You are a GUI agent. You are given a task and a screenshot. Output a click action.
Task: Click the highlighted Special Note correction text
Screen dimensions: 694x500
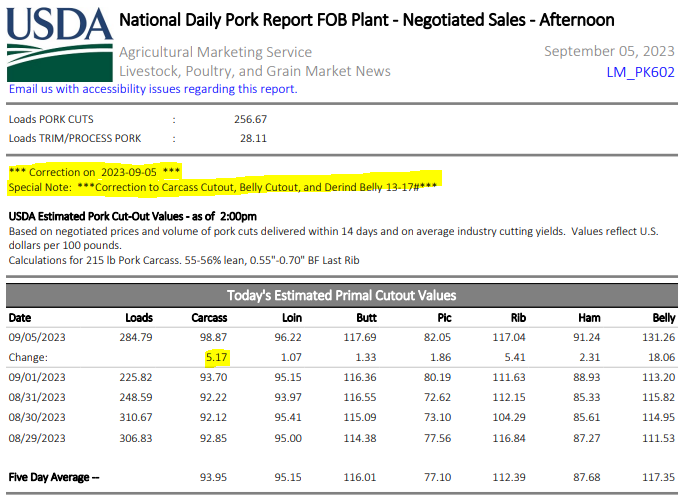pyautogui.click(x=223, y=187)
